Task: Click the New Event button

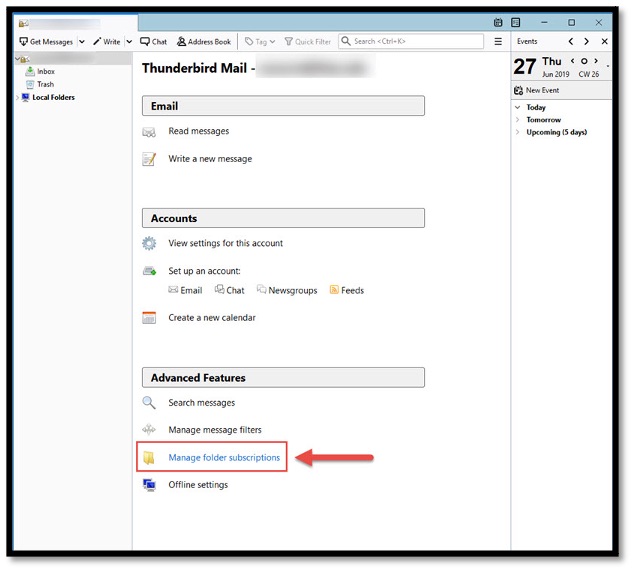Action: point(537,90)
